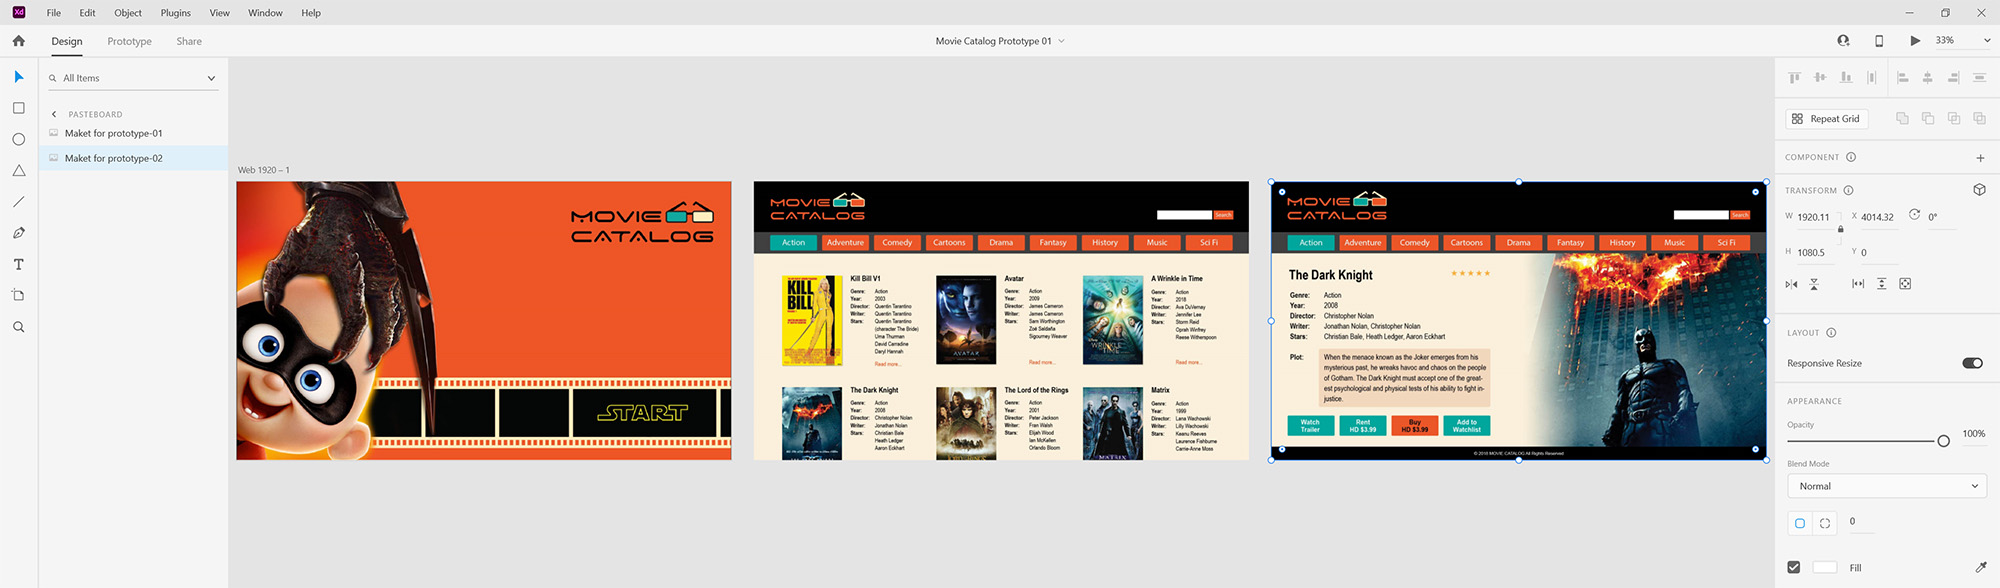The height and width of the screenshot is (588, 2000).
Task: Uncheck the Fill checkbox
Action: (1794, 568)
